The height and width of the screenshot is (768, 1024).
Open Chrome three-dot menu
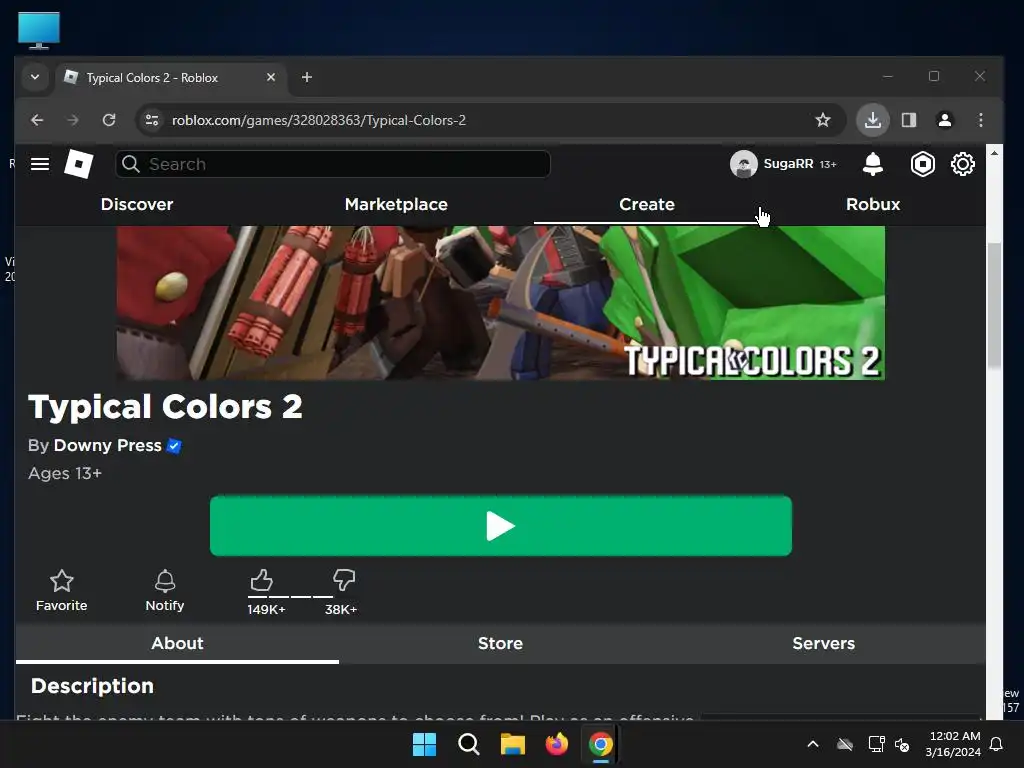(x=980, y=120)
